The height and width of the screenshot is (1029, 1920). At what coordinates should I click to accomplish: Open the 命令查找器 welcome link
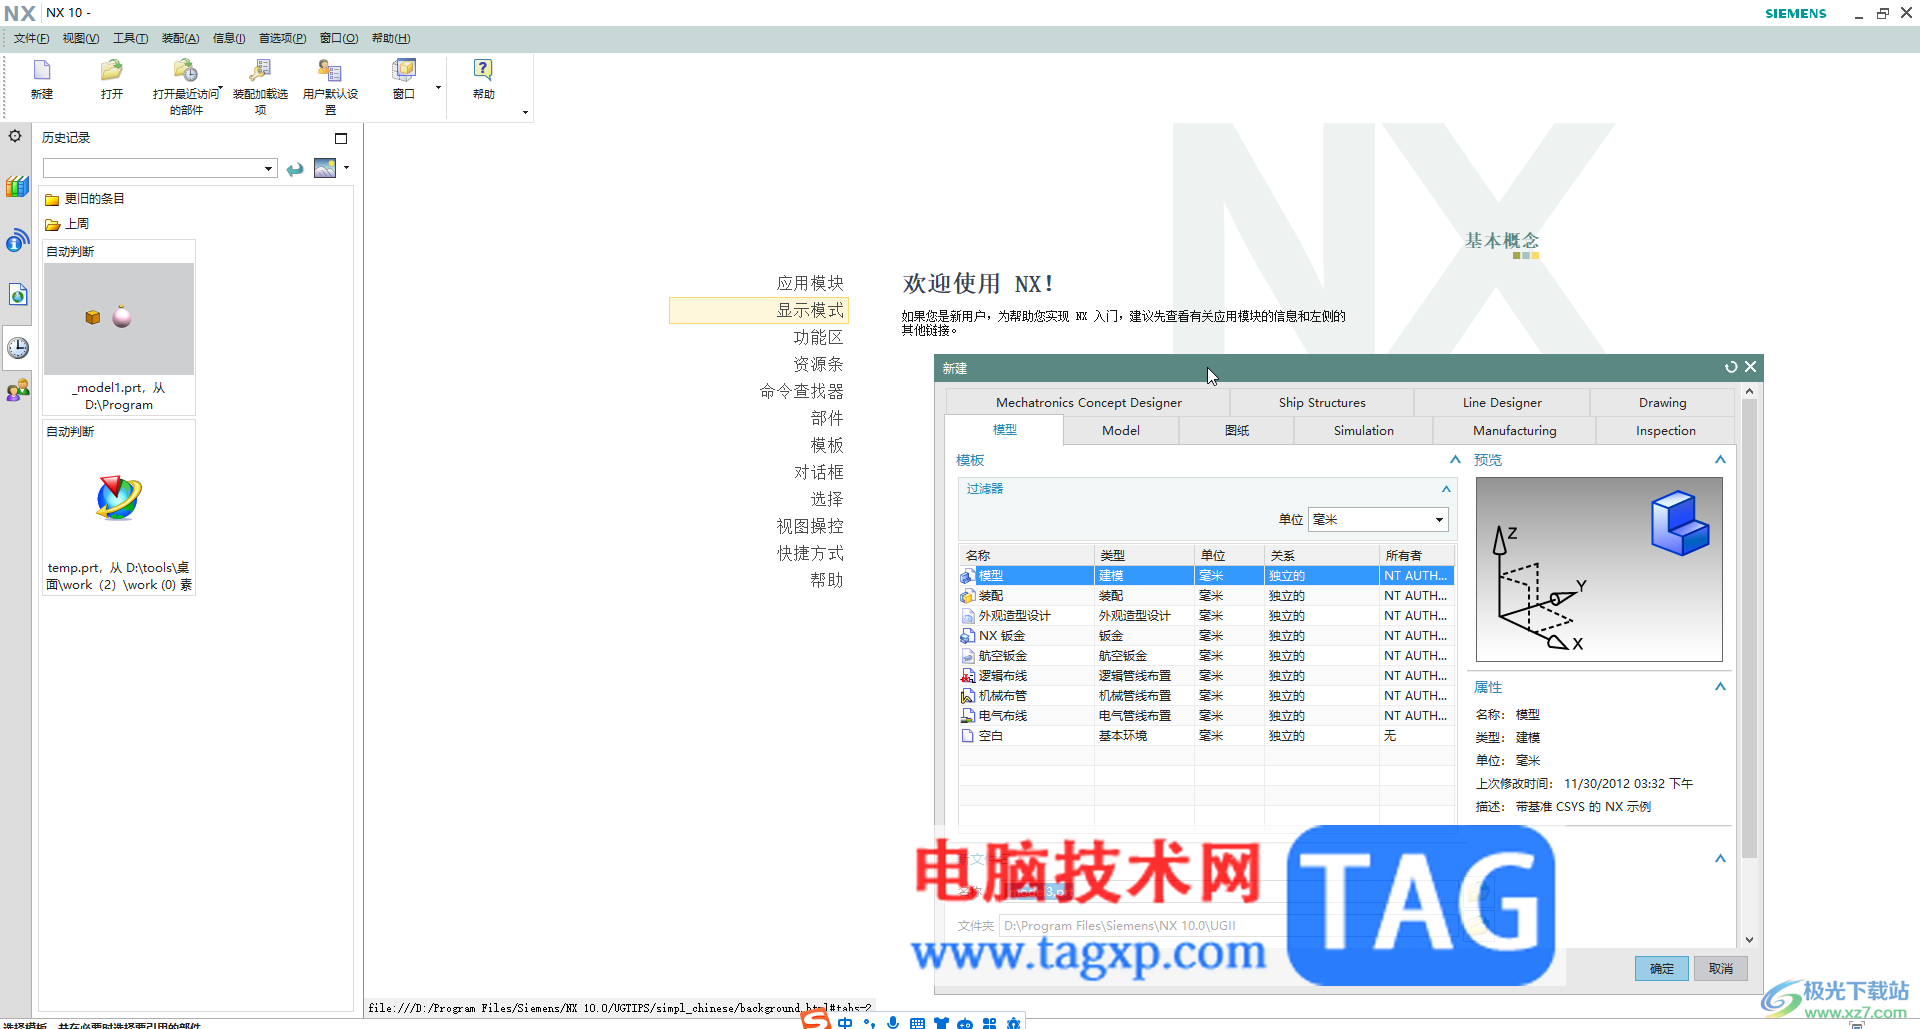801,391
